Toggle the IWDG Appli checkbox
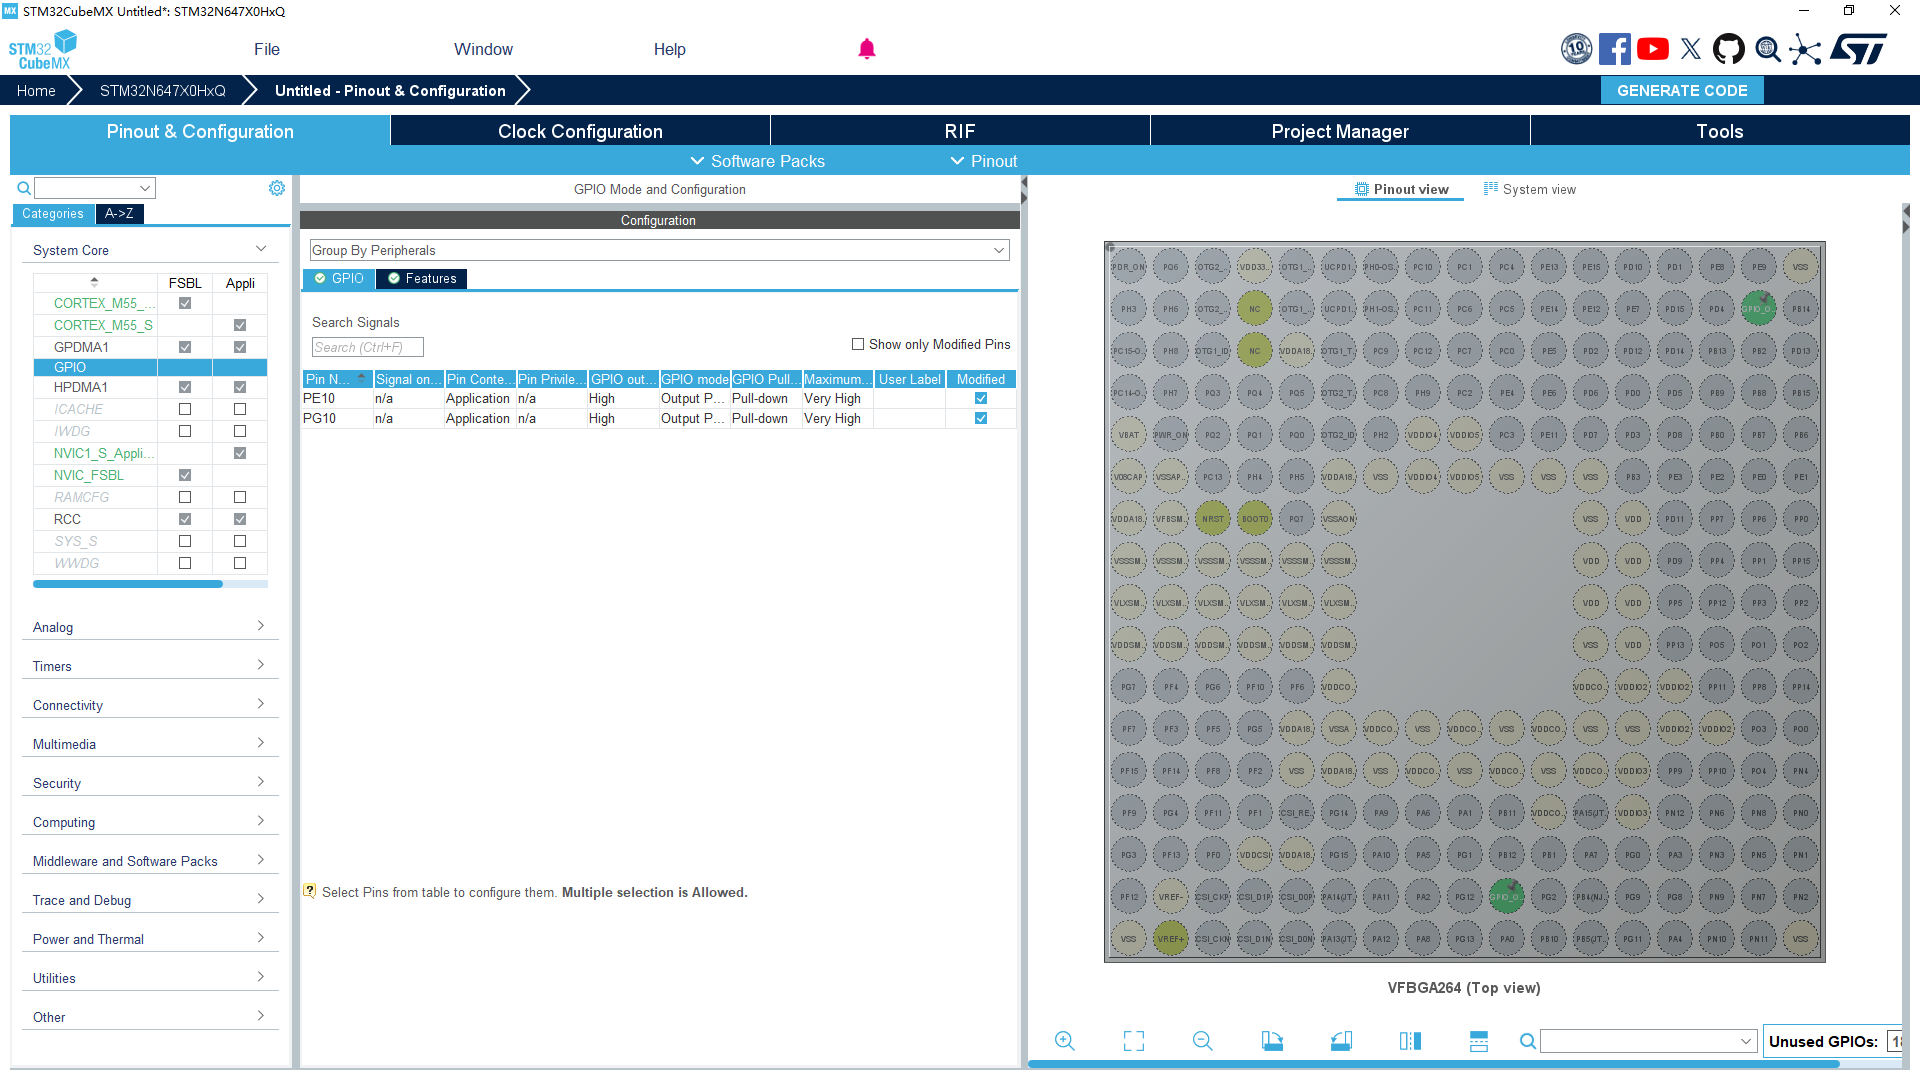1920x1080 pixels. pos(240,431)
